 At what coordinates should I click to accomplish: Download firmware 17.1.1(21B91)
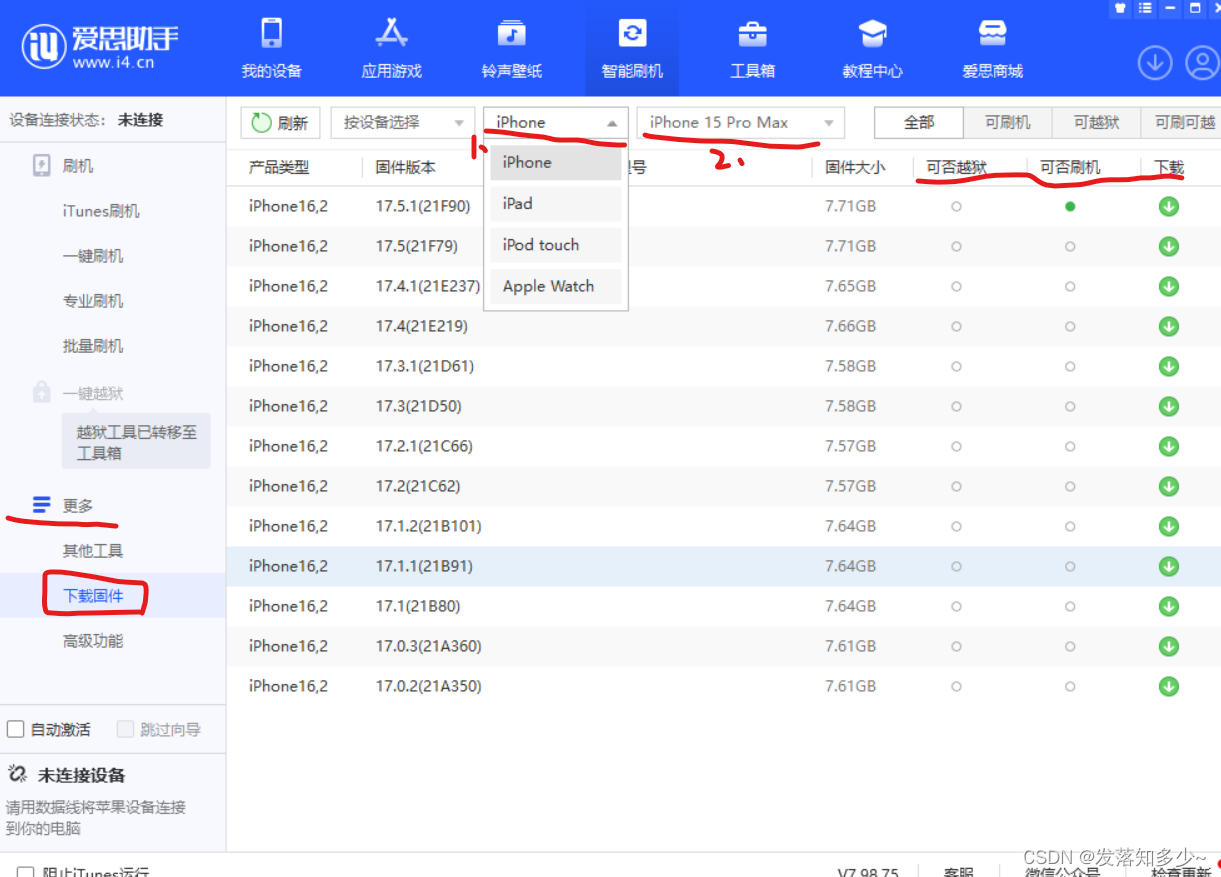click(1168, 566)
